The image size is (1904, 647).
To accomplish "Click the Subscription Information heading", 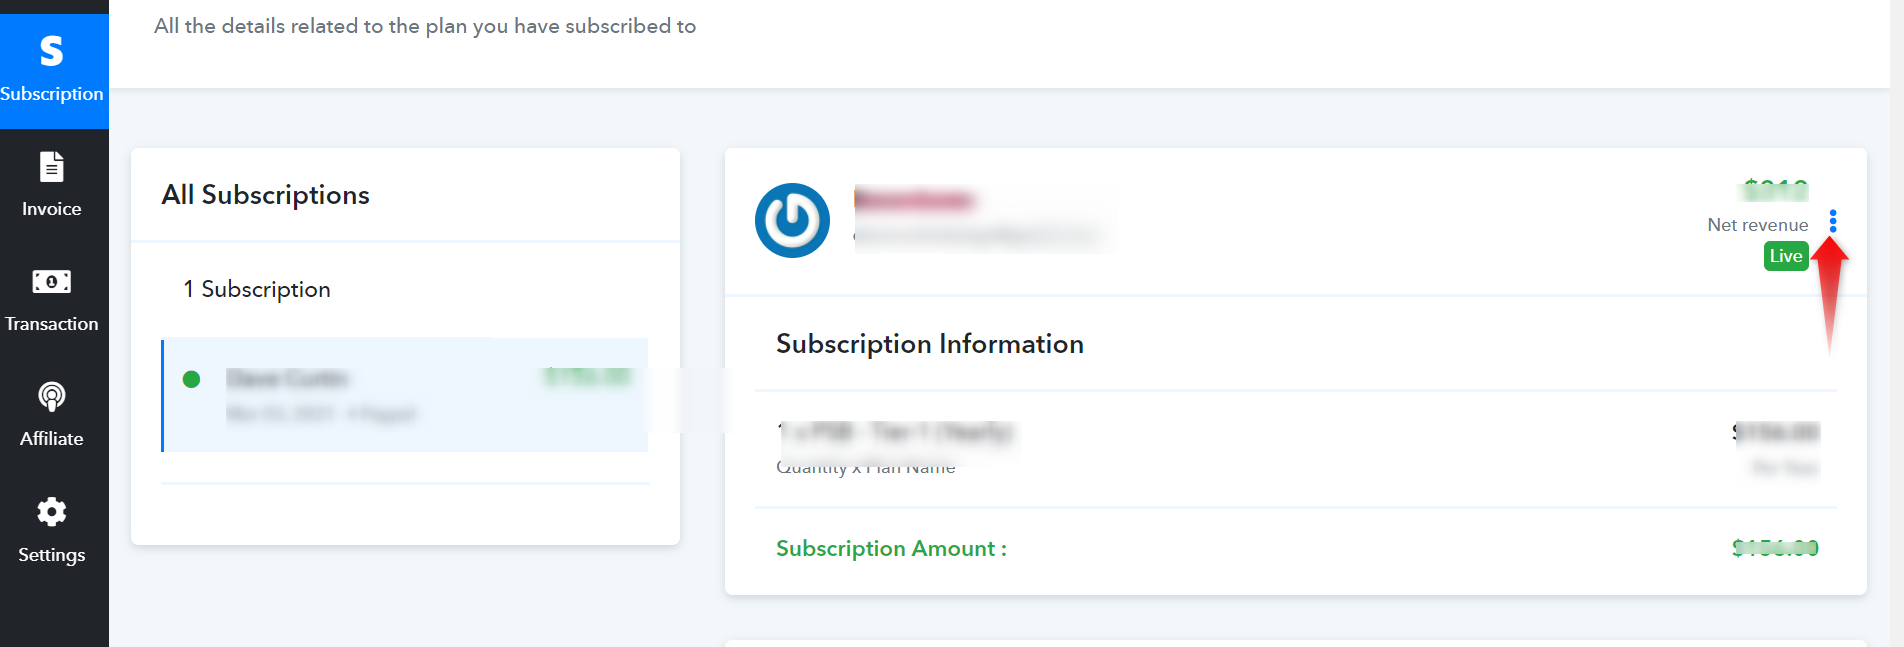I will pyautogui.click(x=930, y=344).
